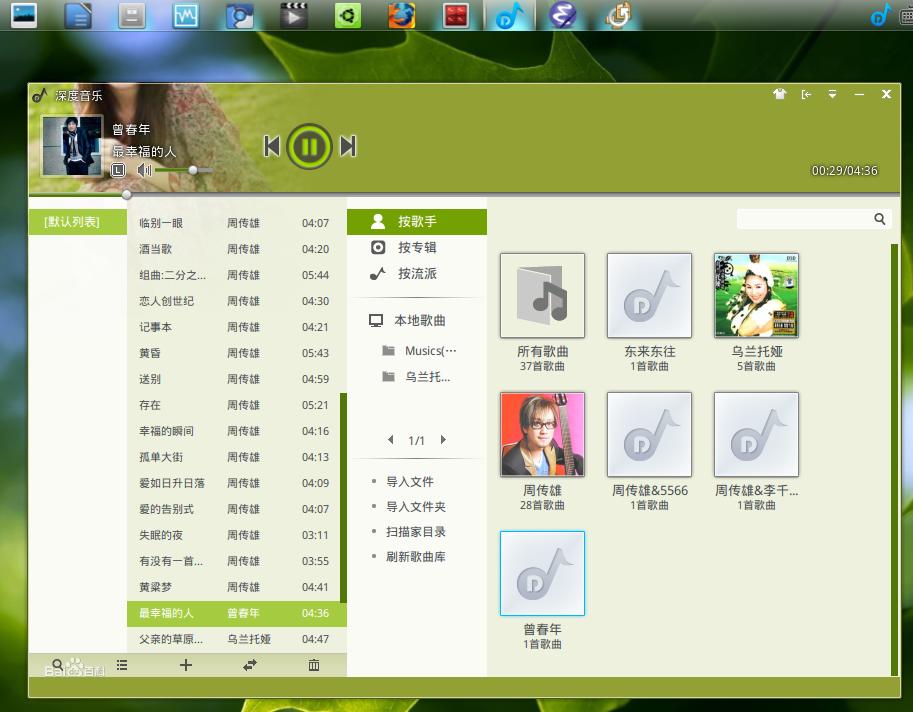This screenshot has height=712, width=913.
Task: Pause playback of 最幸福的人
Action: coord(309,146)
